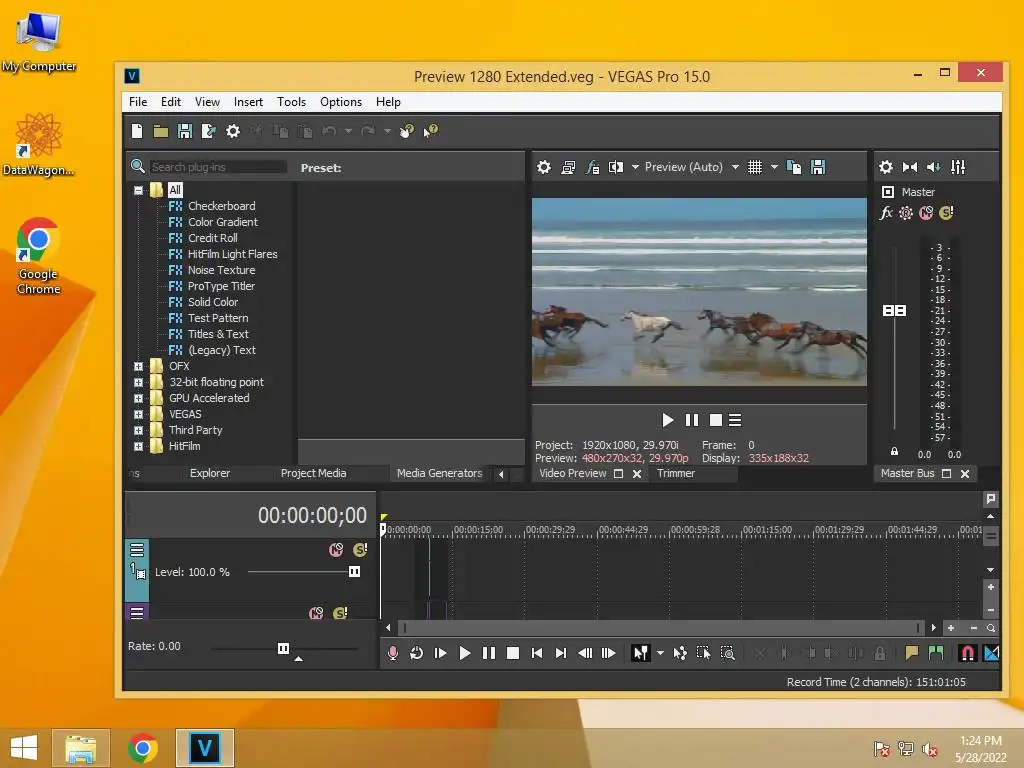1024x768 pixels.
Task: Adjust the Master volume fader
Action: [894, 311]
